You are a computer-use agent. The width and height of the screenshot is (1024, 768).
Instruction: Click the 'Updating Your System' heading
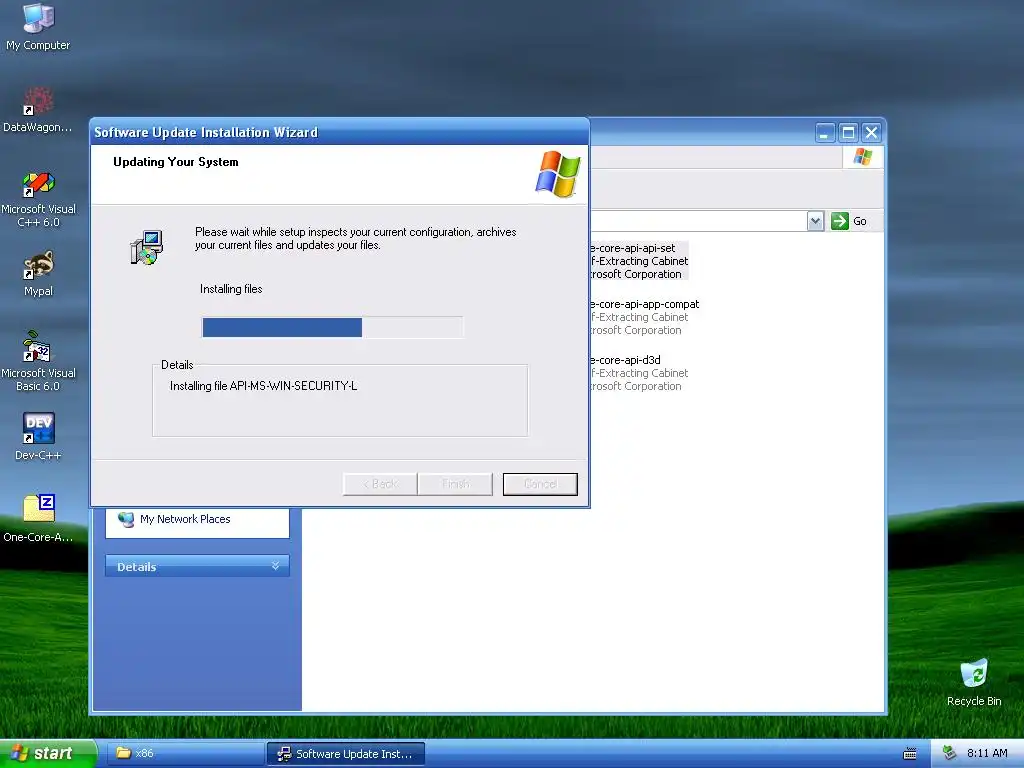point(176,162)
